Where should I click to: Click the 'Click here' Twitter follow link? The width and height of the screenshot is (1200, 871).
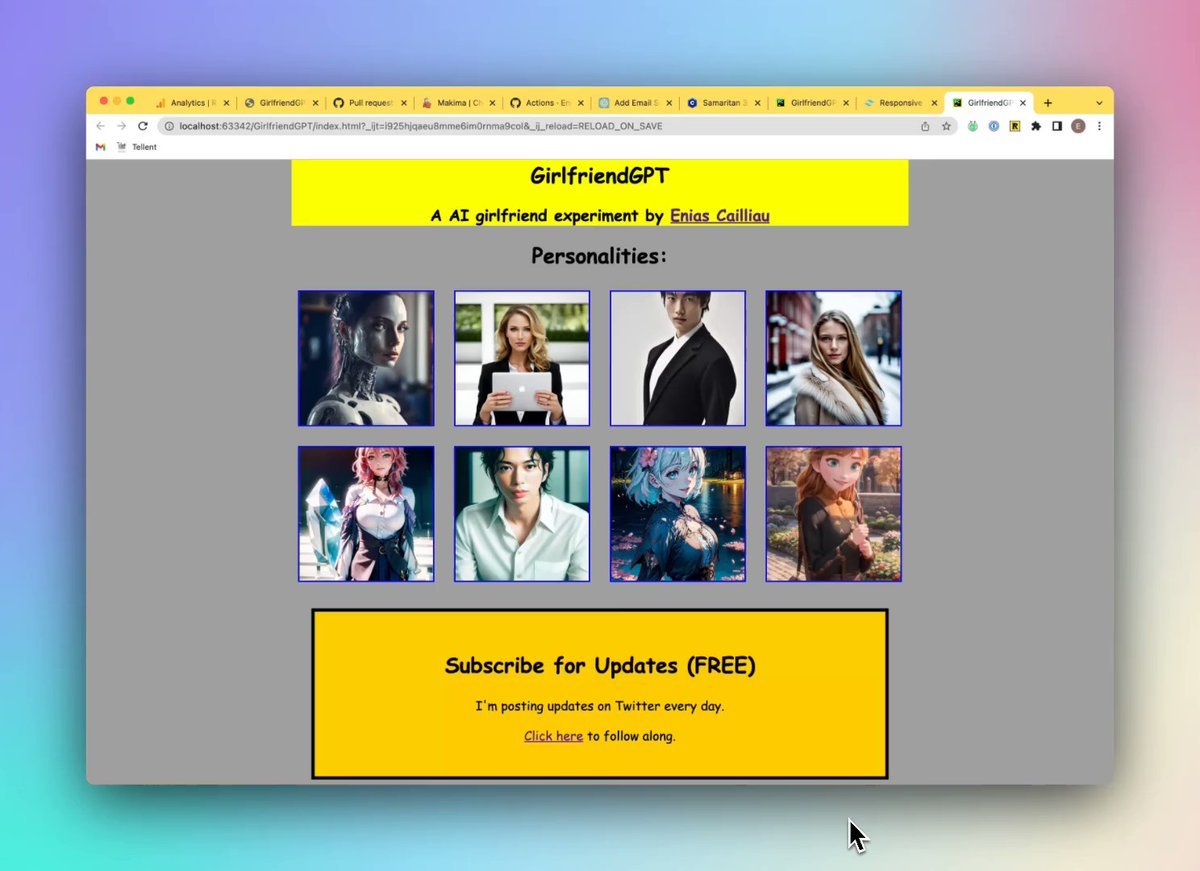553,736
